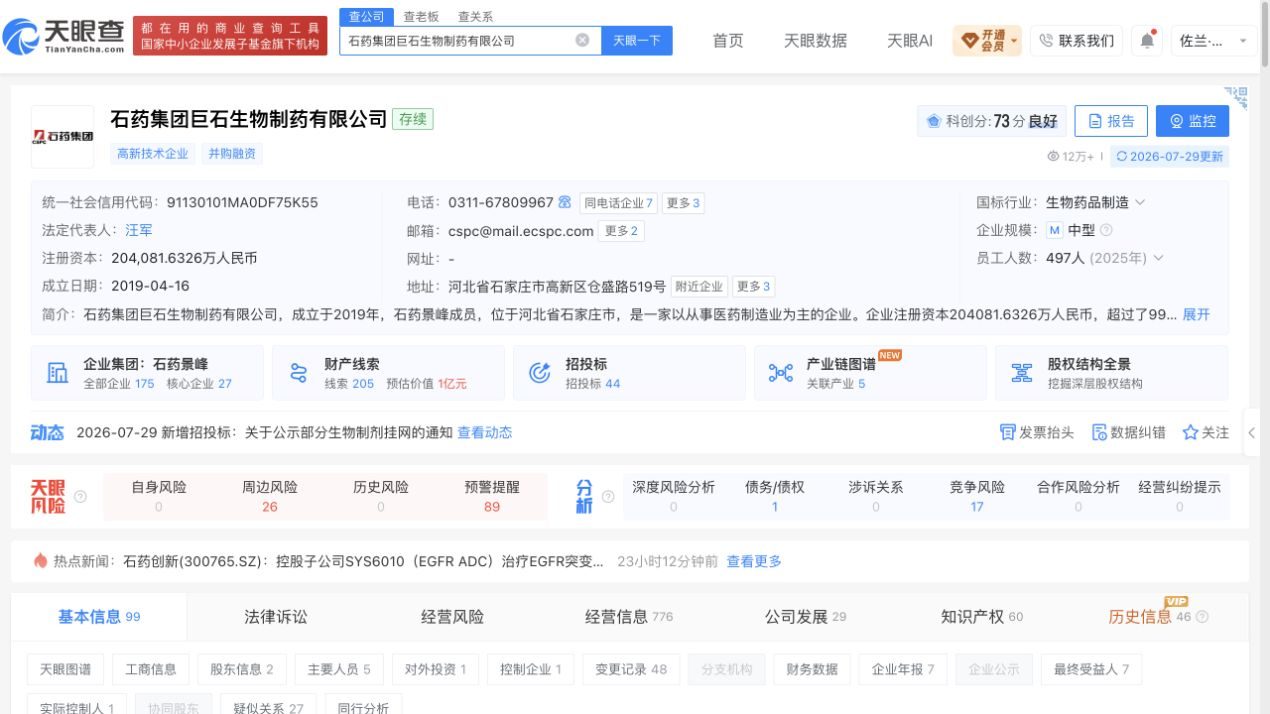Select the 查关系 search tab
Image resolution: width=1270 pixels, height=714 pixels.
[x=475, y=17]
